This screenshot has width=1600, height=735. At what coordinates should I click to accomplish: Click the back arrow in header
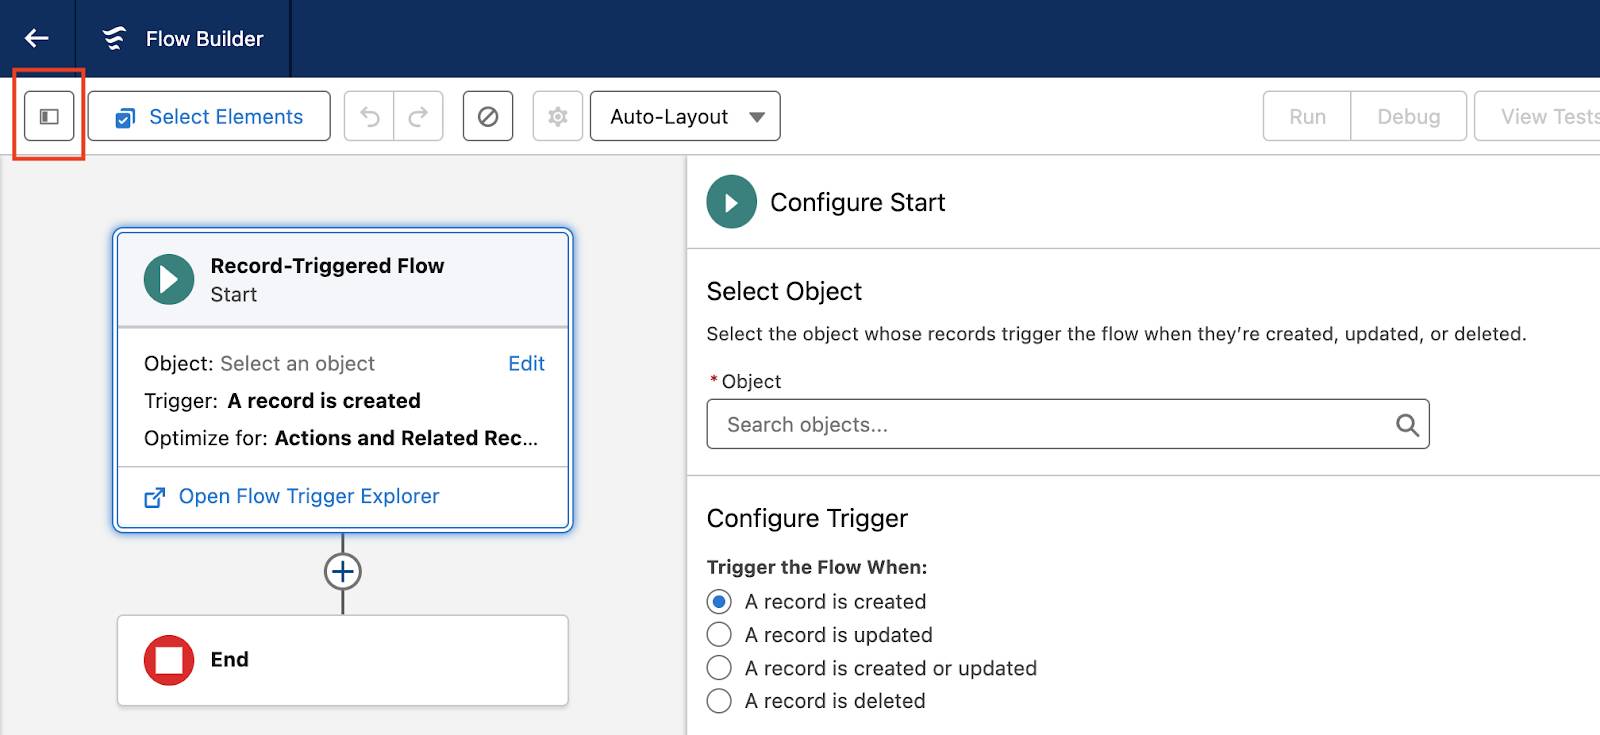coord(37,38)
